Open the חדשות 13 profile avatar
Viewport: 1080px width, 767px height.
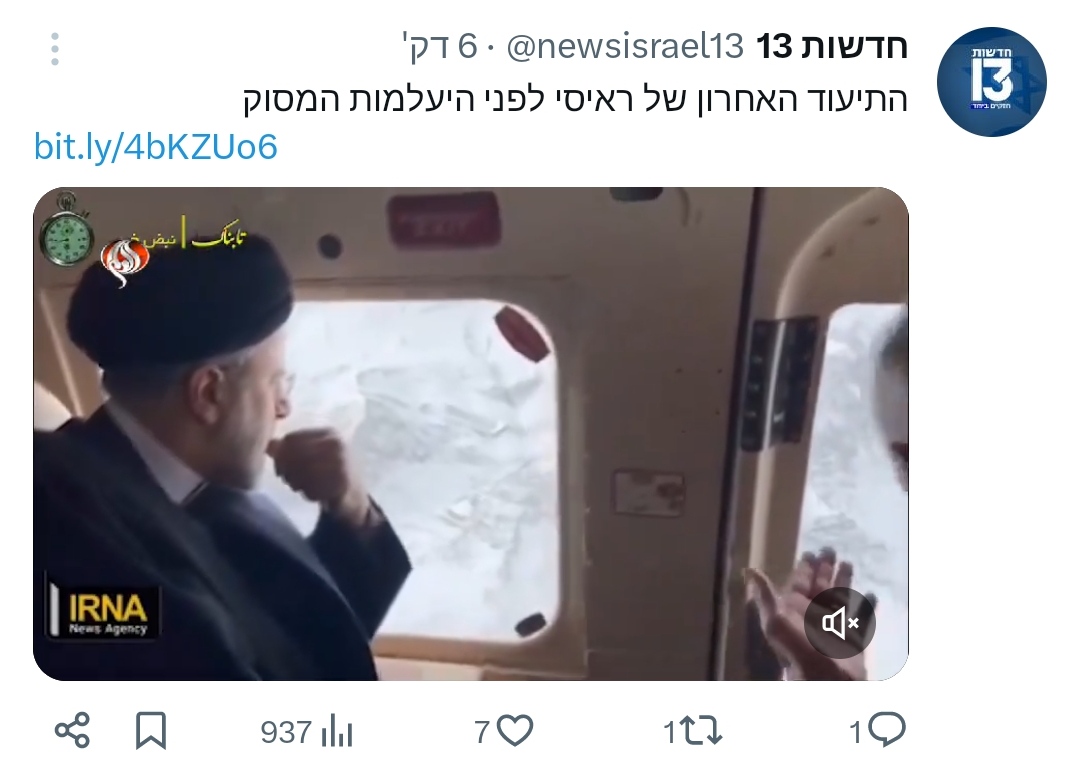click(x=991, y=82)
